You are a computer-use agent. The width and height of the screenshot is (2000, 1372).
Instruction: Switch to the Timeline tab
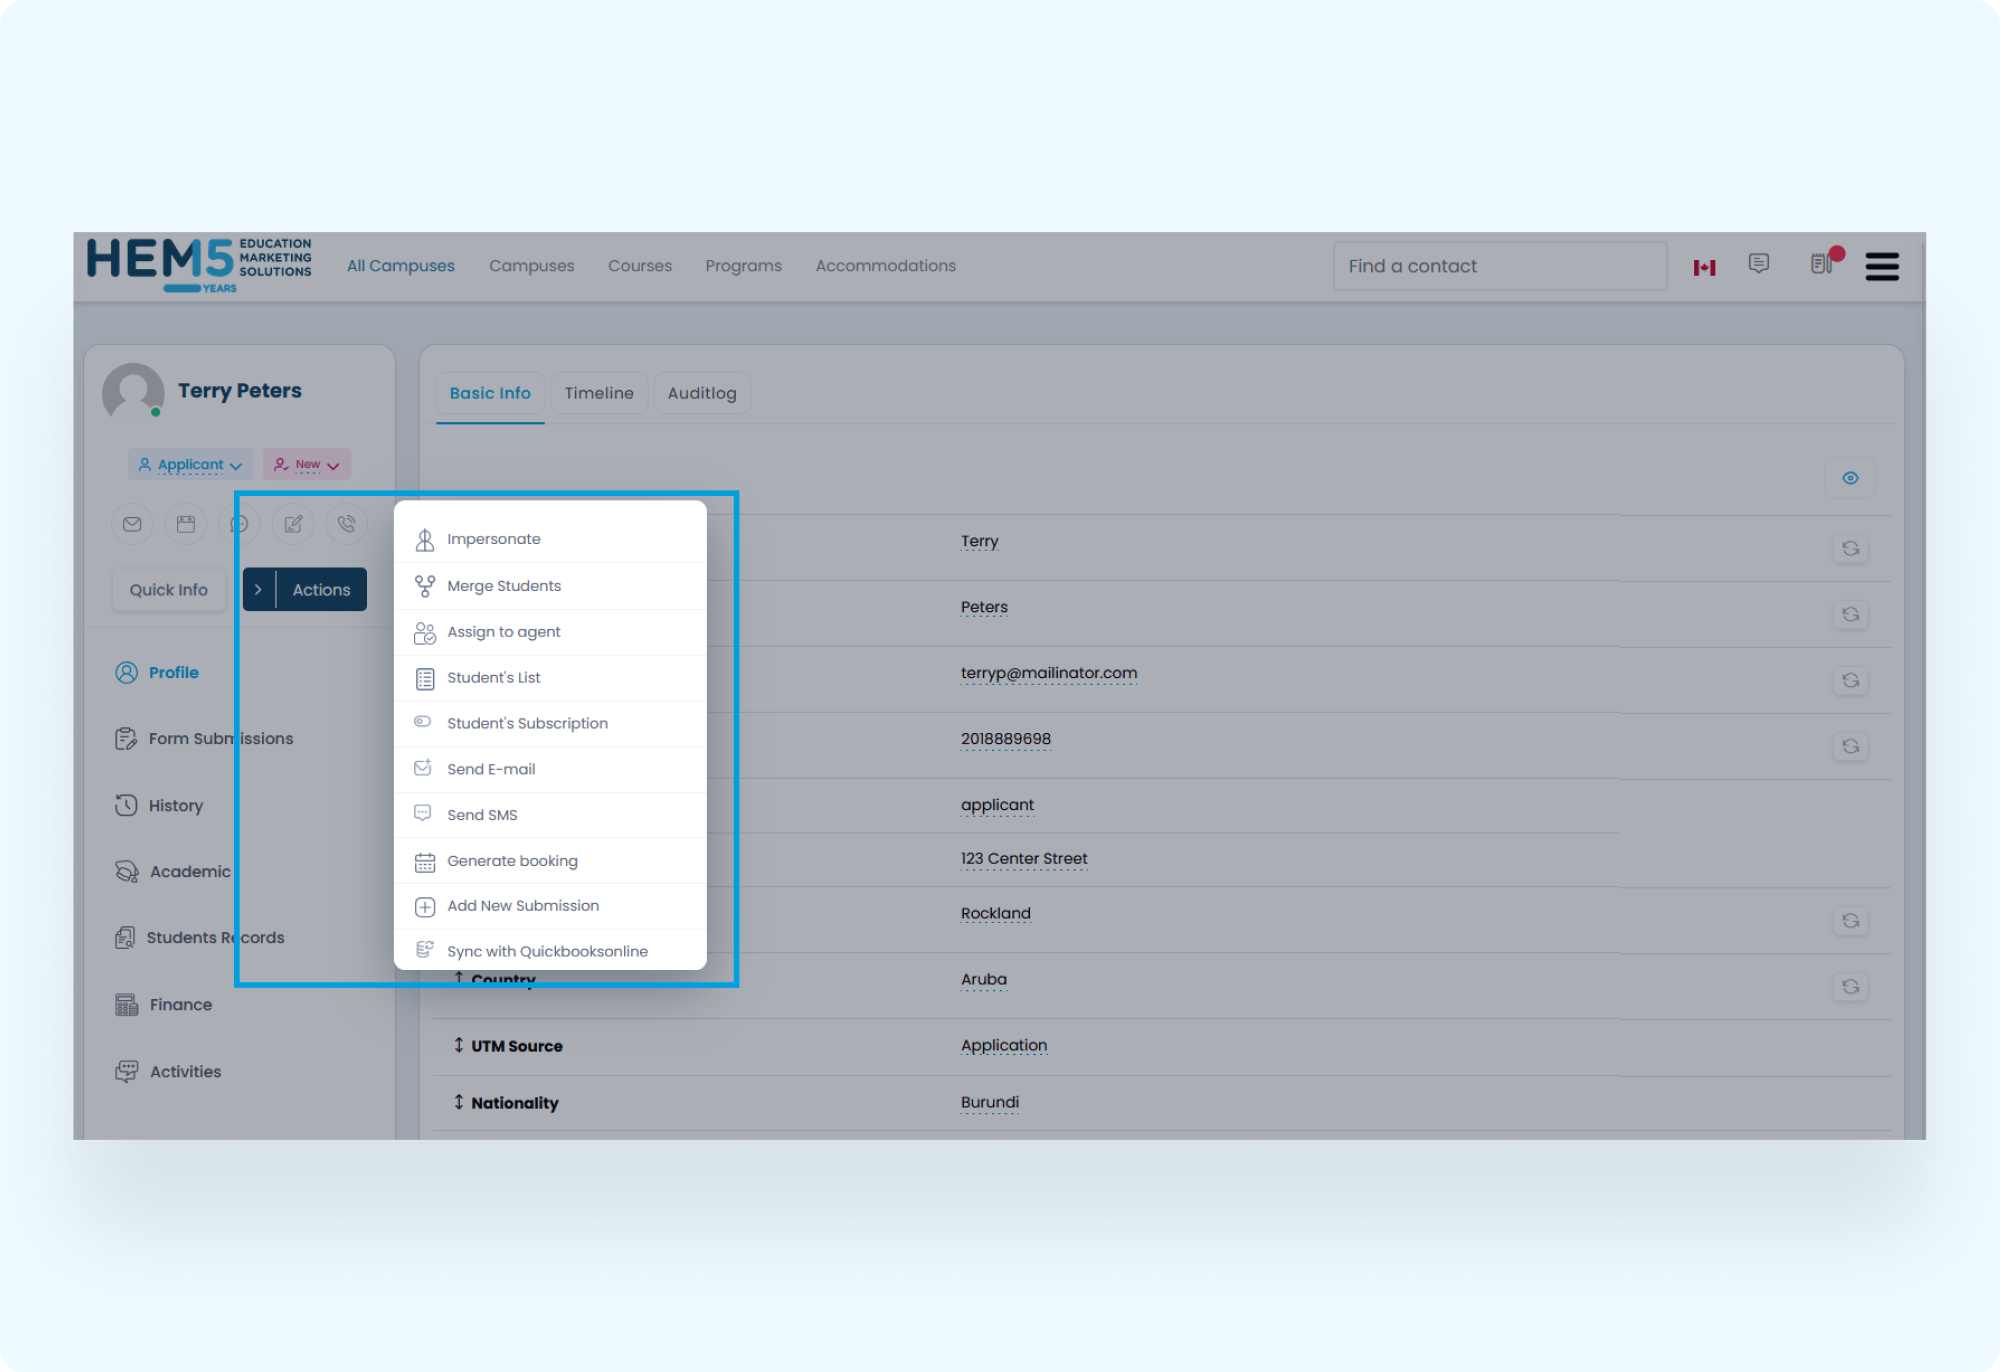tap(598, 393)
